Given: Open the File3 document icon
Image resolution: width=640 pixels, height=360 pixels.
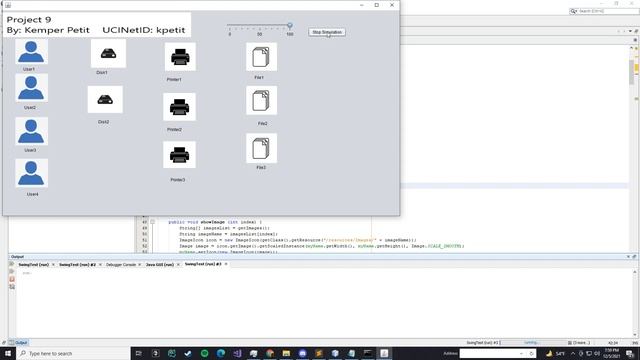Looking at the screenshot, I should pos(261,148).
